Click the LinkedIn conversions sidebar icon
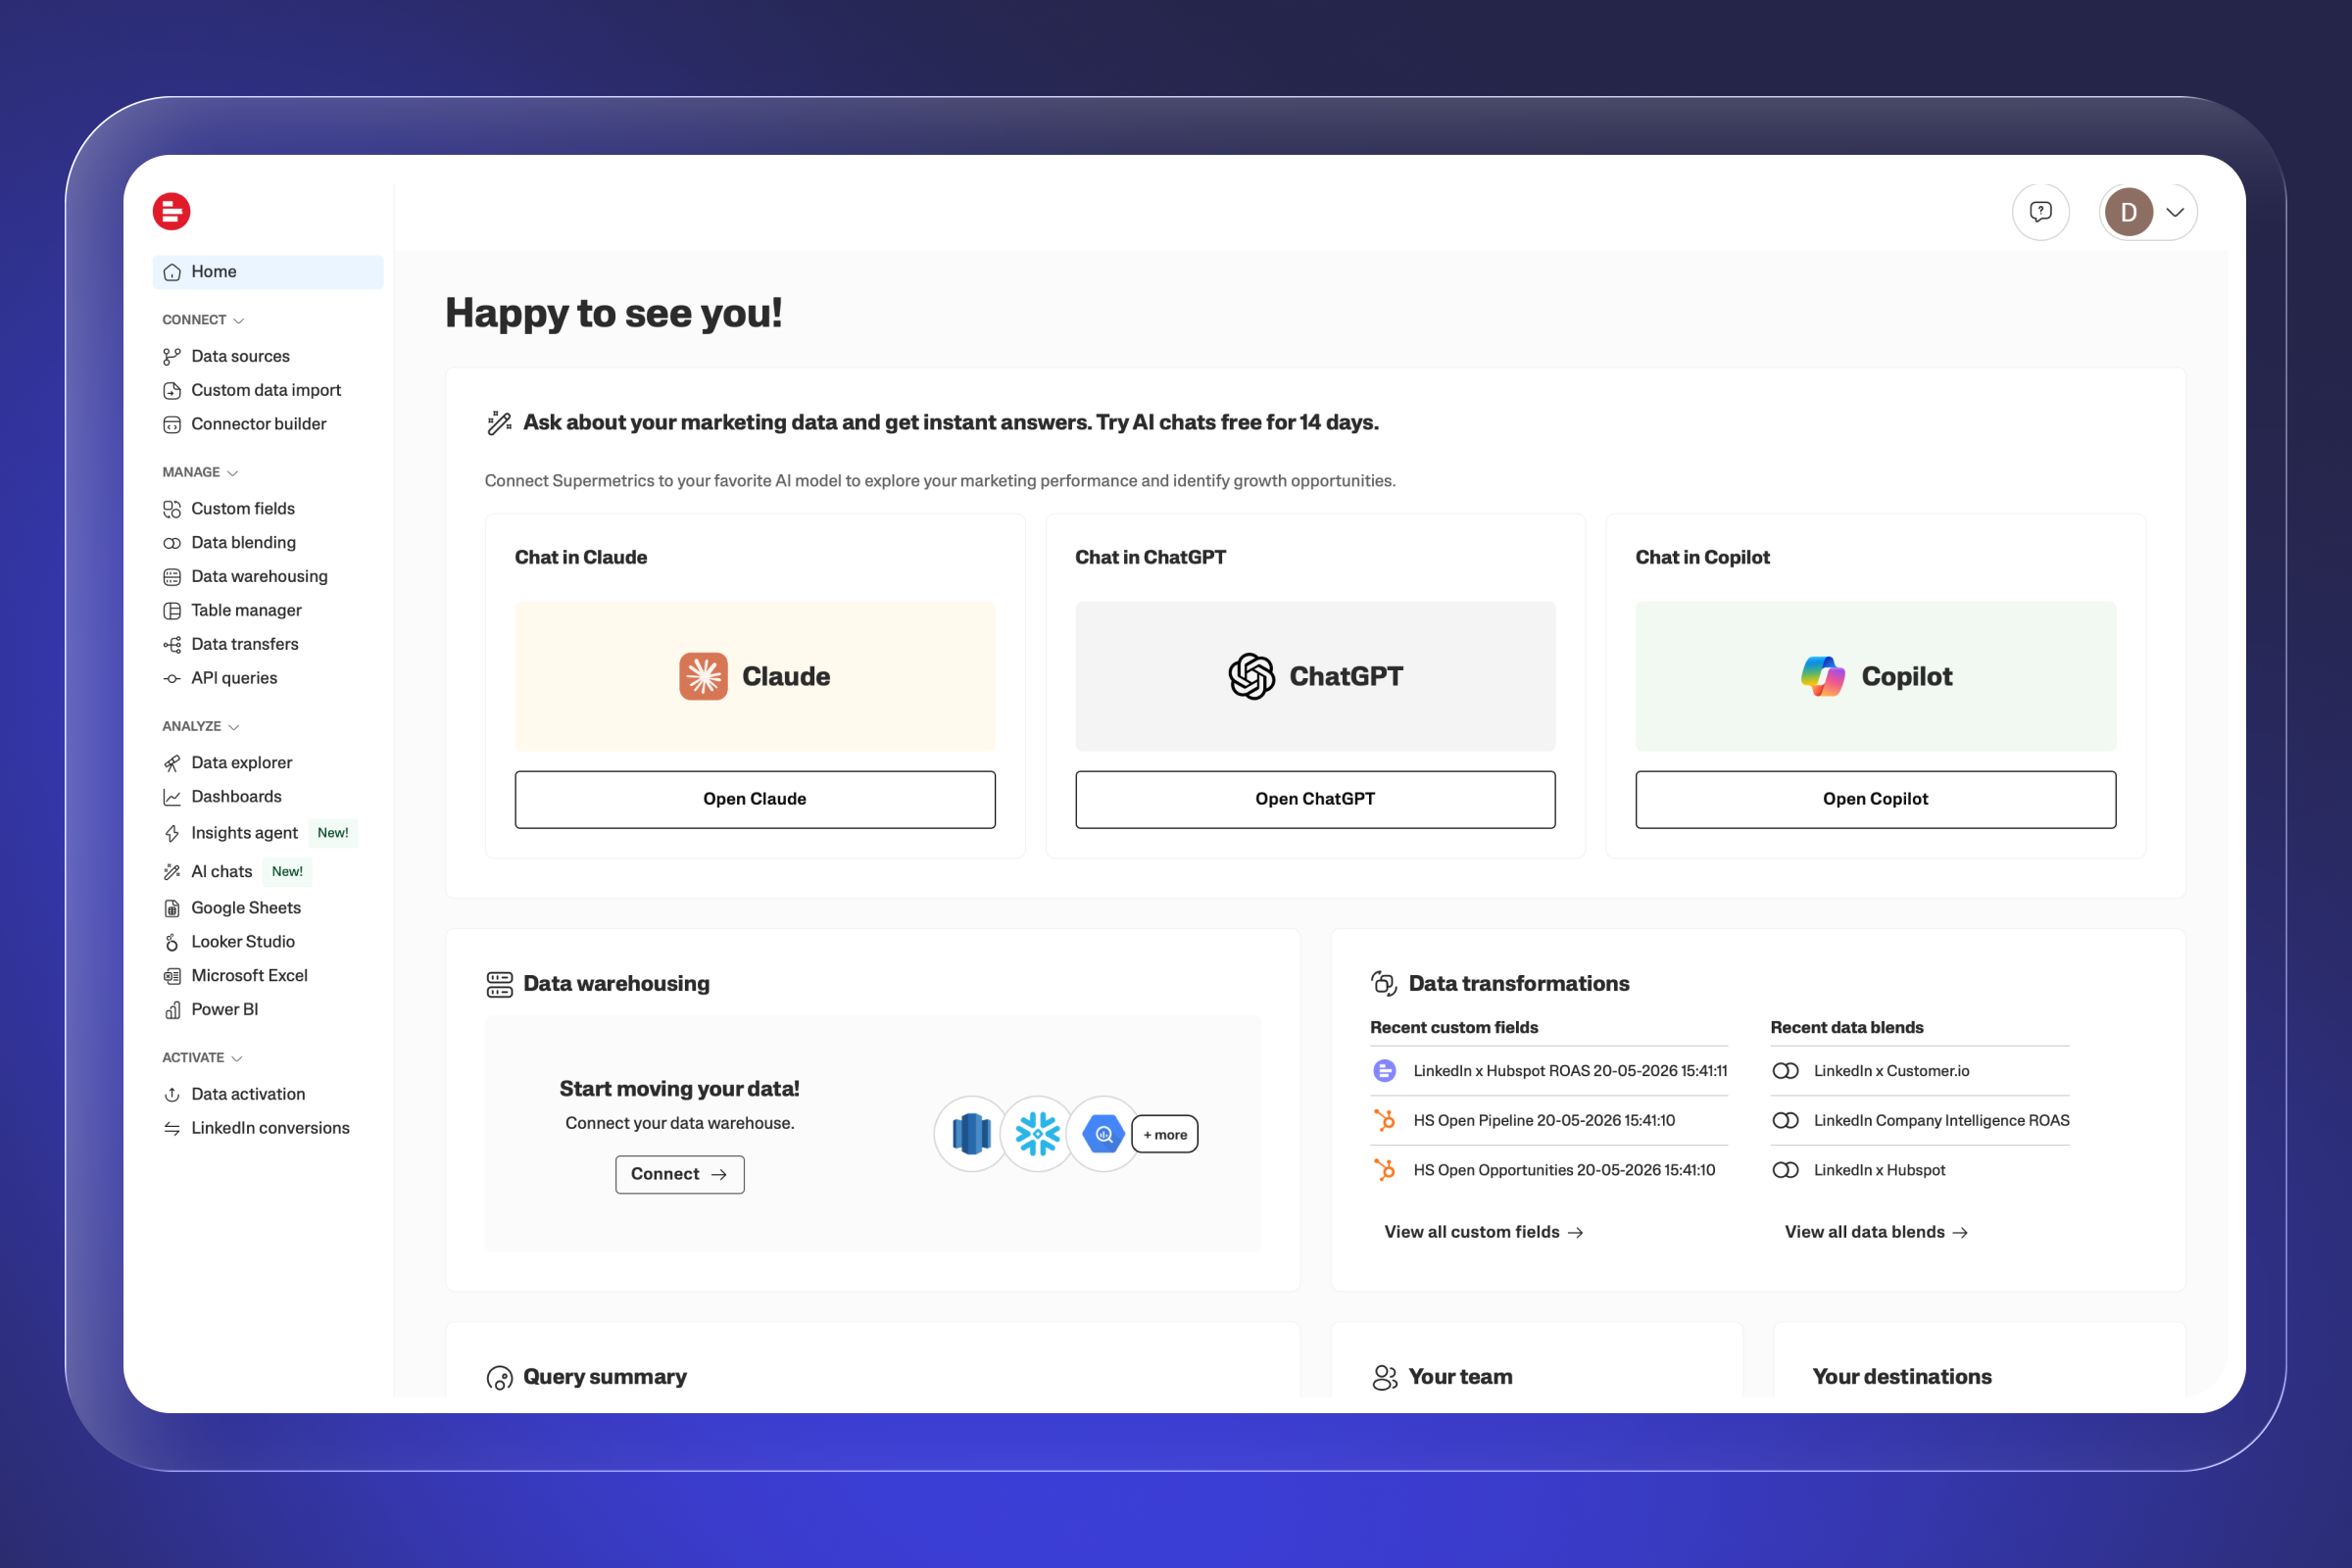The image size is (2352, 1568). [172, 1129]
